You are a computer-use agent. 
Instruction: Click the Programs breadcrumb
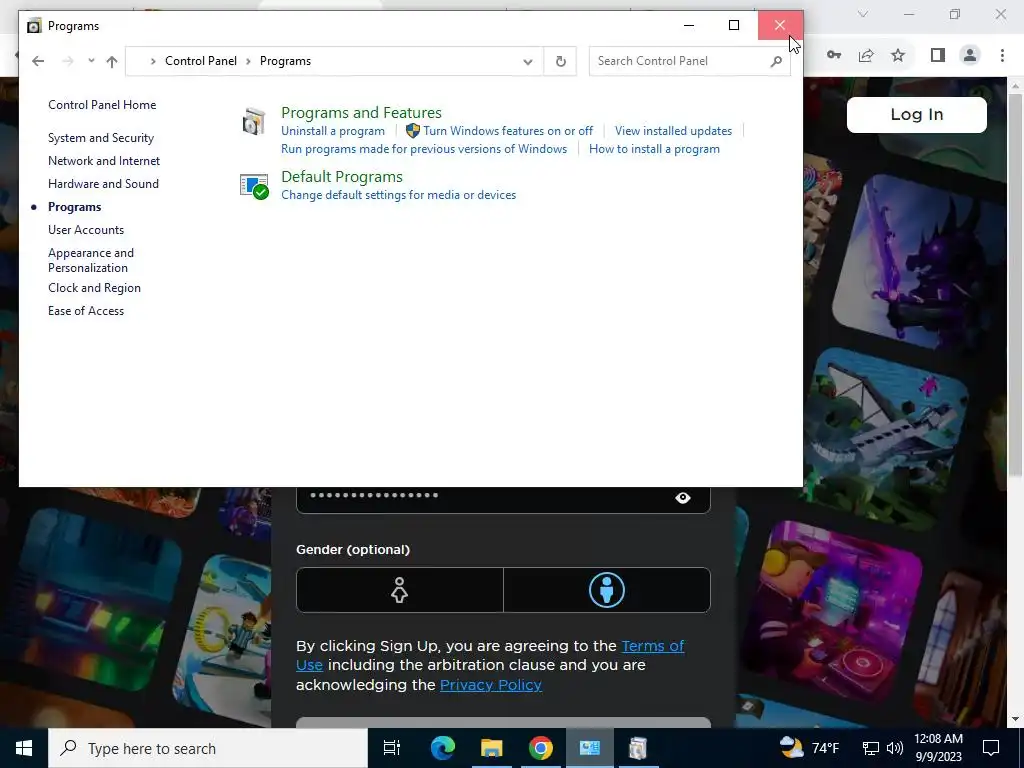[x=285, y=61]
